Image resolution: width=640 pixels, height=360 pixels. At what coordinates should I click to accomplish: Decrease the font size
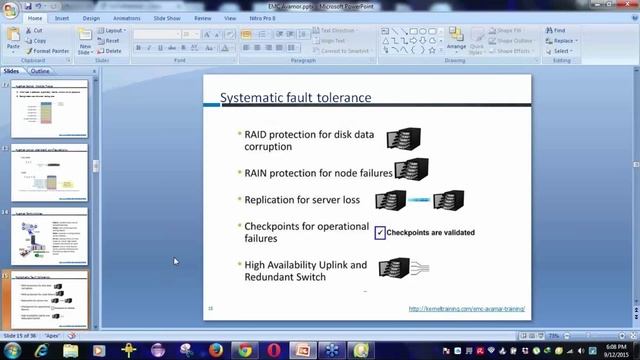click(x=217, y=34)
